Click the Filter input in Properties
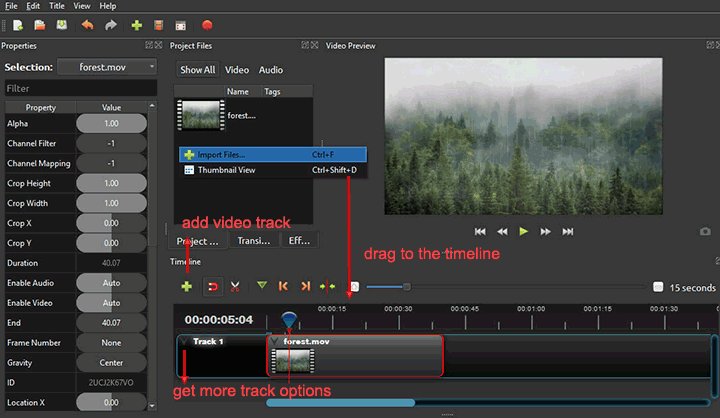 point(78,88)
